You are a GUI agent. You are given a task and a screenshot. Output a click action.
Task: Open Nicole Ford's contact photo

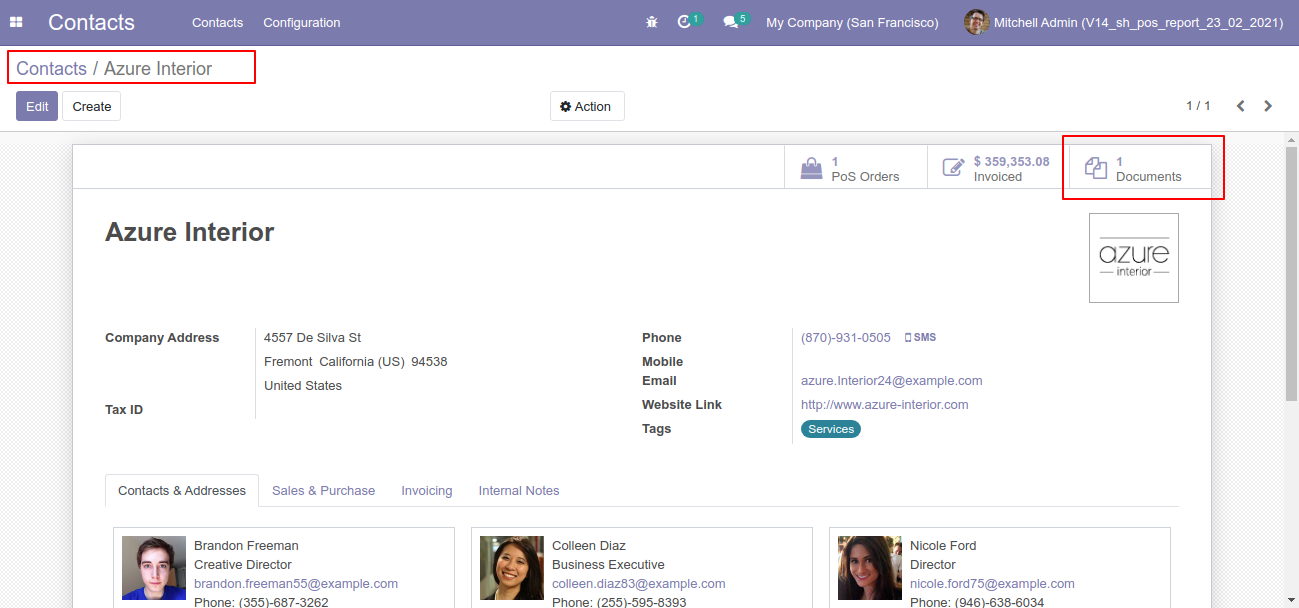click(x=870, y=568)
